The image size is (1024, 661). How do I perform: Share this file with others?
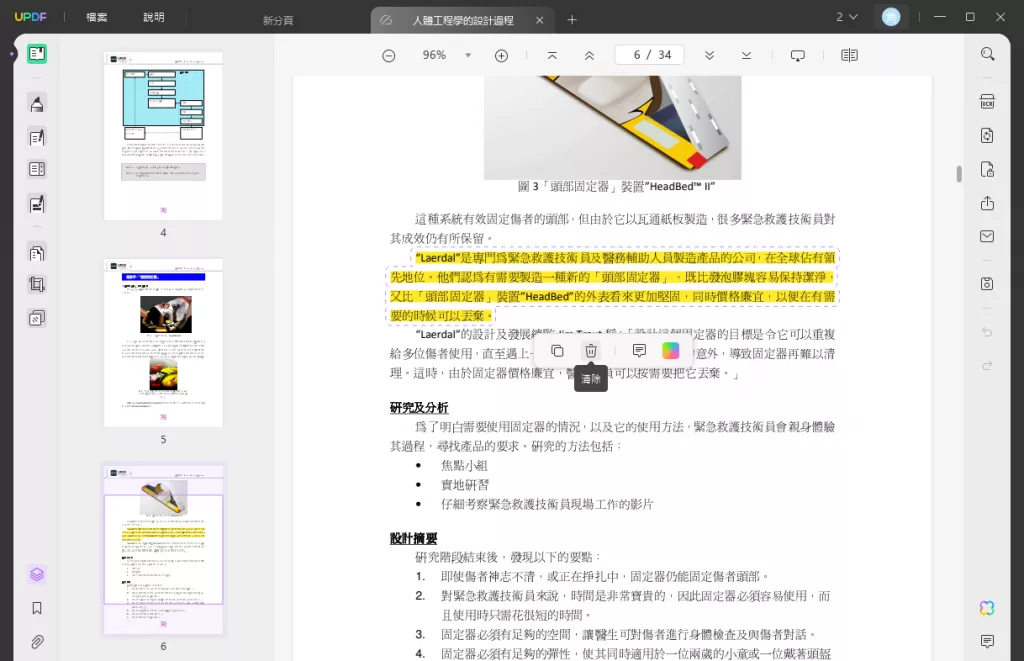(987, 203)
